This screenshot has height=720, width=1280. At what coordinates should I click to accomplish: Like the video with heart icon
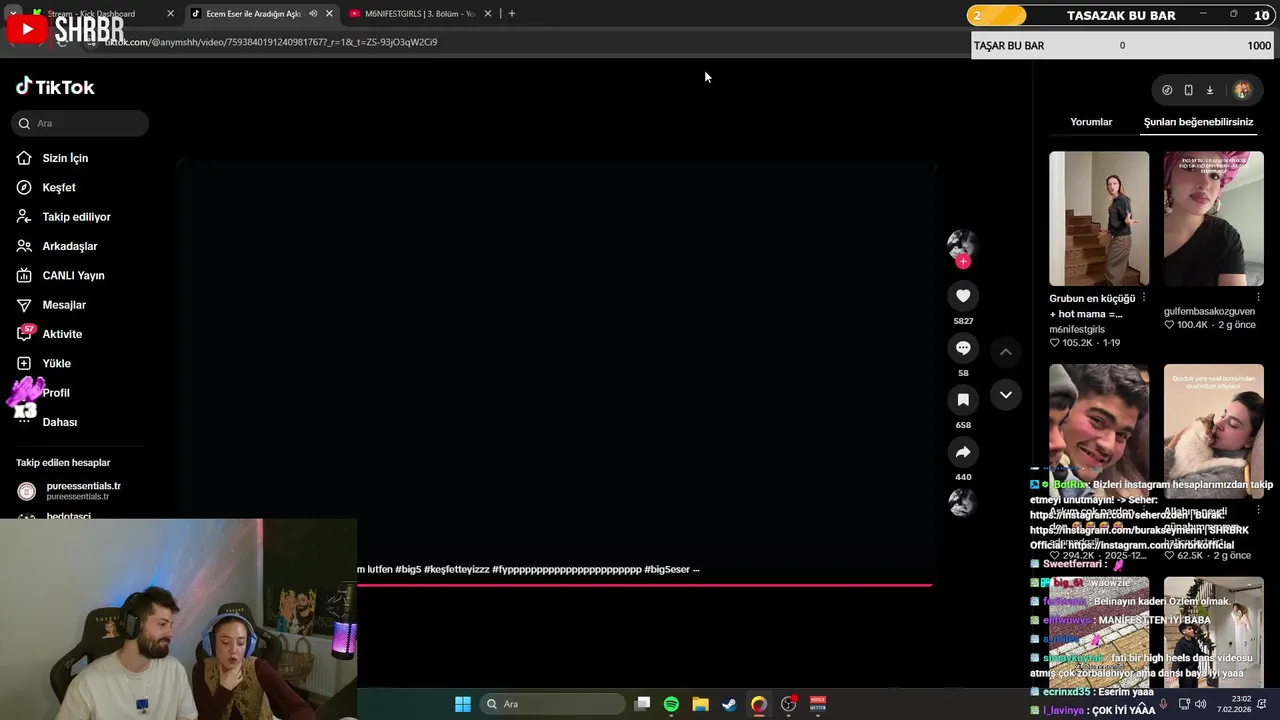963,296
